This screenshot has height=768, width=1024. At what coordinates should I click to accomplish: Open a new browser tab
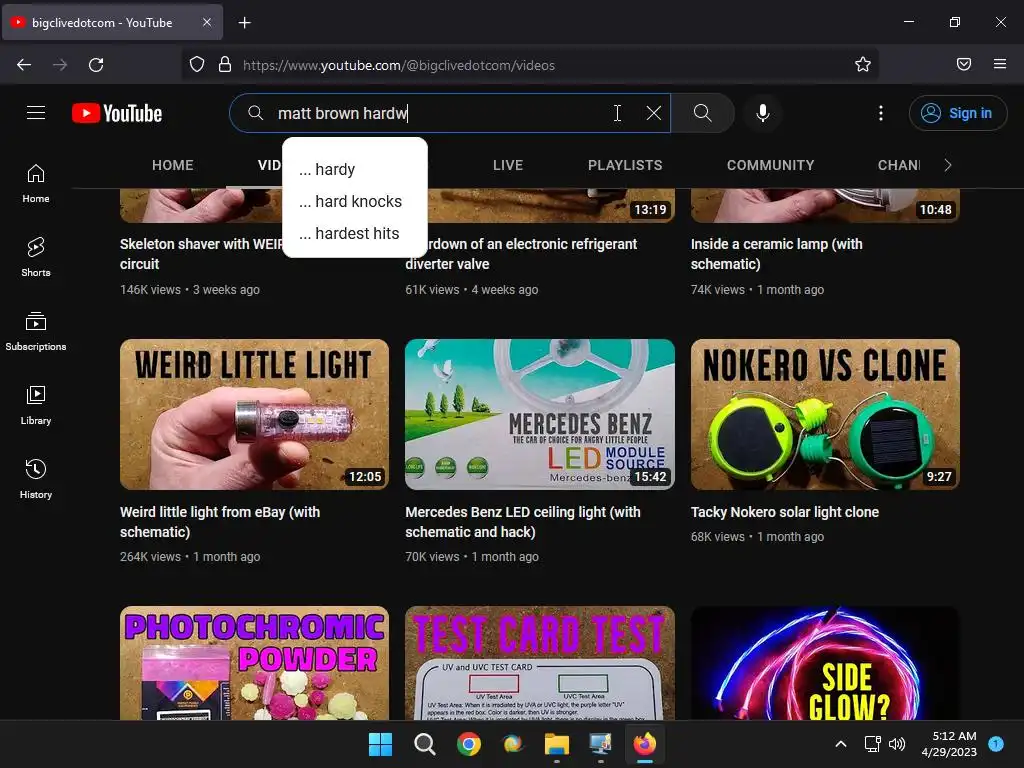244,23
